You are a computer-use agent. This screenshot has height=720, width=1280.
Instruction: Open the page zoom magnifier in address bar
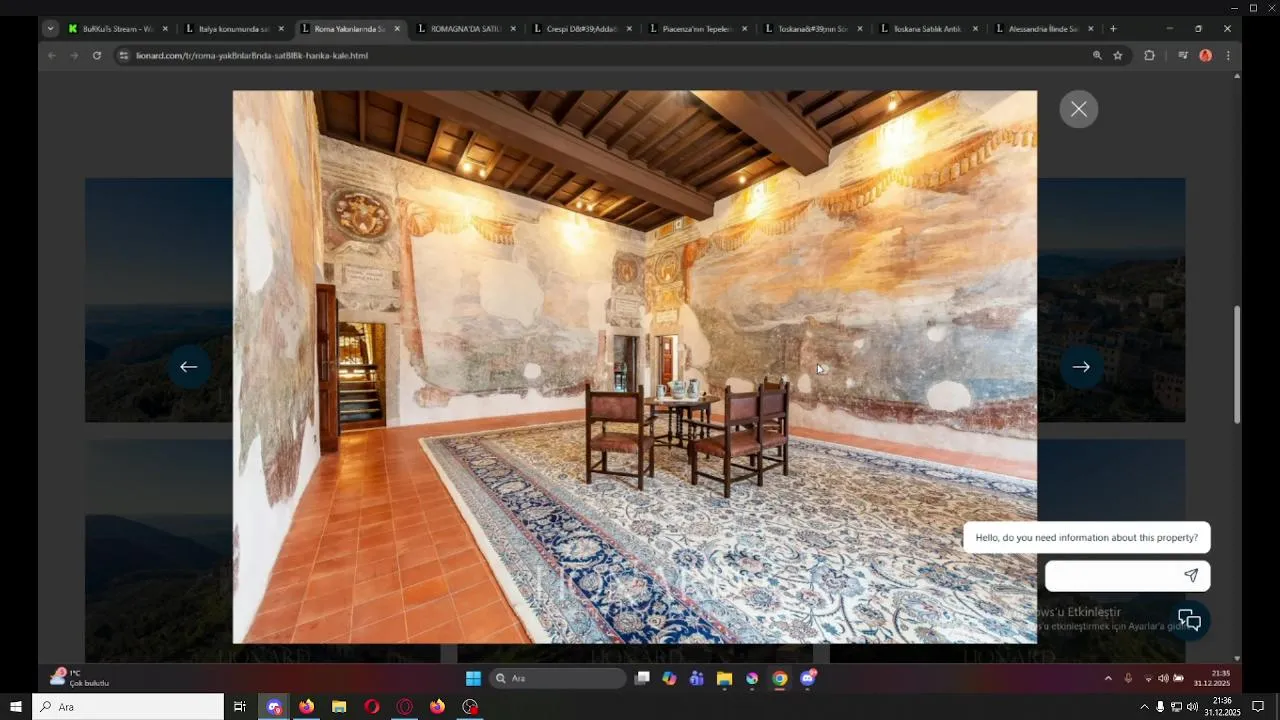pyautogui.click(x=1097, y=56)
